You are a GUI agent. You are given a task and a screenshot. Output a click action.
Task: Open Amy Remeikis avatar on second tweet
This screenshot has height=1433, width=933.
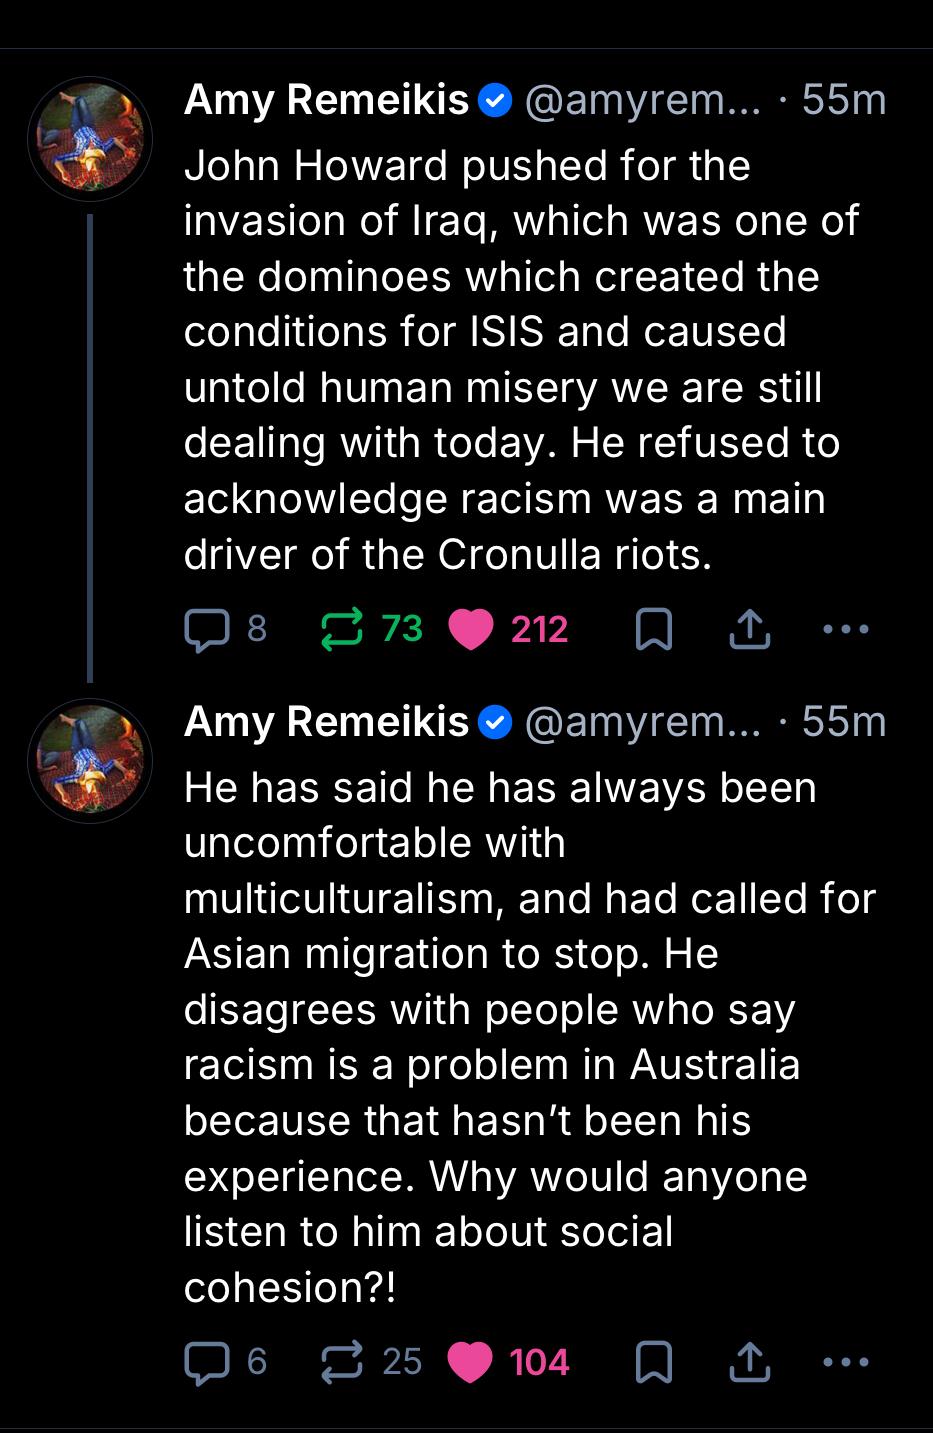point(90,761)
